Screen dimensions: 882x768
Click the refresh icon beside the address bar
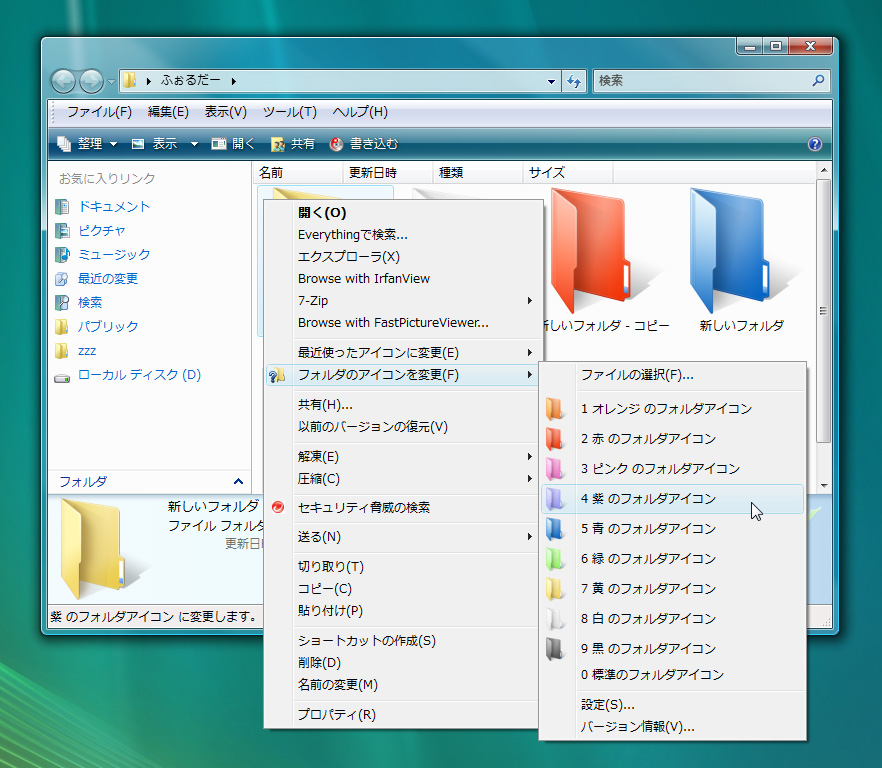[x=573, y=81]
